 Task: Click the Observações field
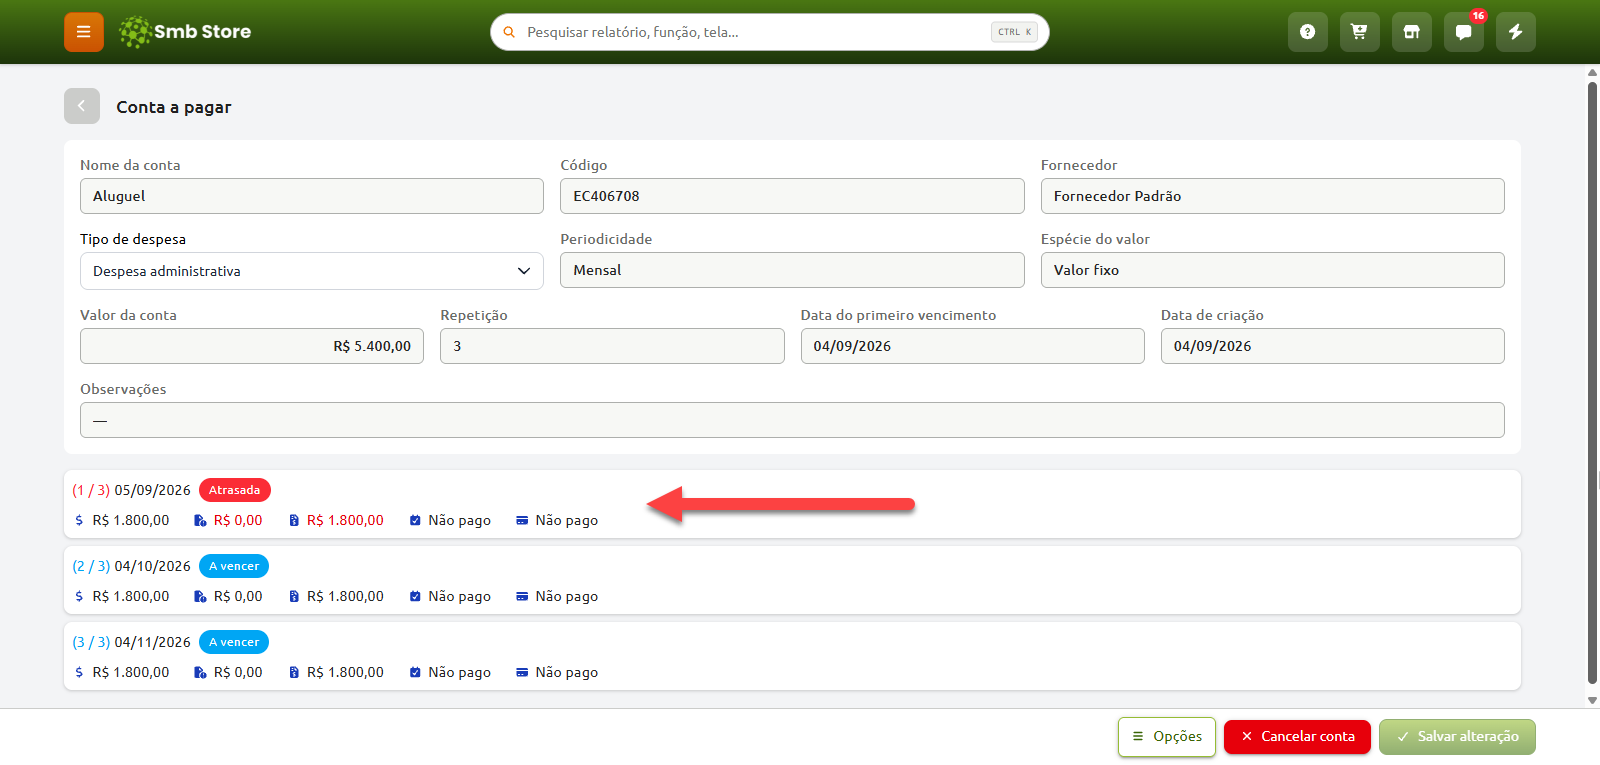point(792,420)
